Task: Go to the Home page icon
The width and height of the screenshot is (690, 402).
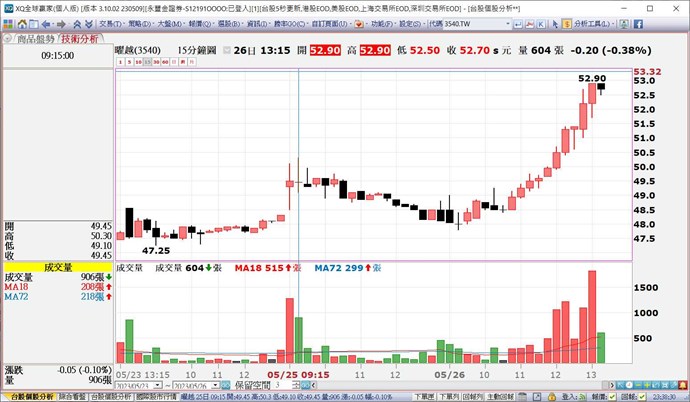Action: coord(22,24)
